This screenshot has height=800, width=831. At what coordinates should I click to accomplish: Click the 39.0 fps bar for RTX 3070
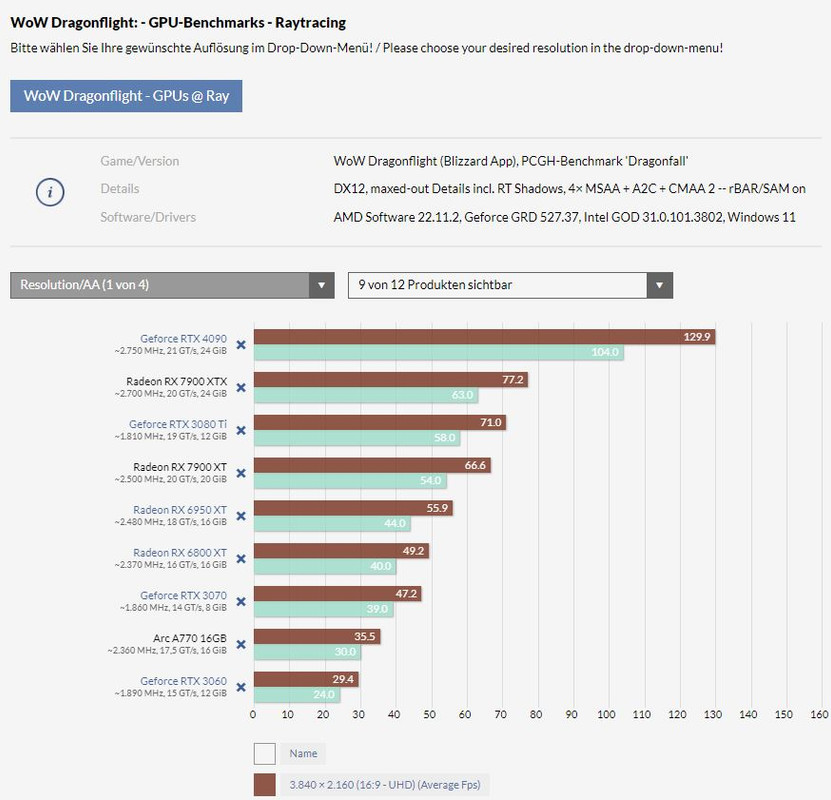(x=323, y=609)
